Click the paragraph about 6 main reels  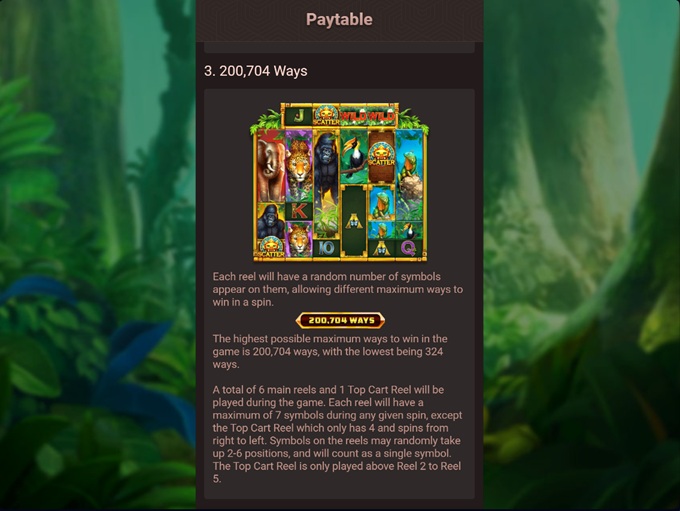pos(337,434)
